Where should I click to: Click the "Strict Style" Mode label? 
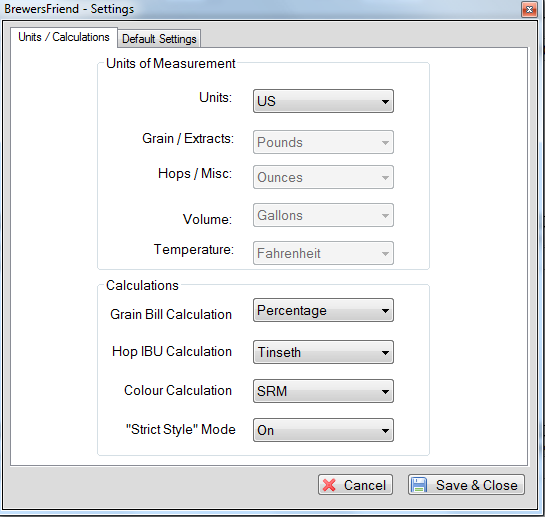click(180, 429)
